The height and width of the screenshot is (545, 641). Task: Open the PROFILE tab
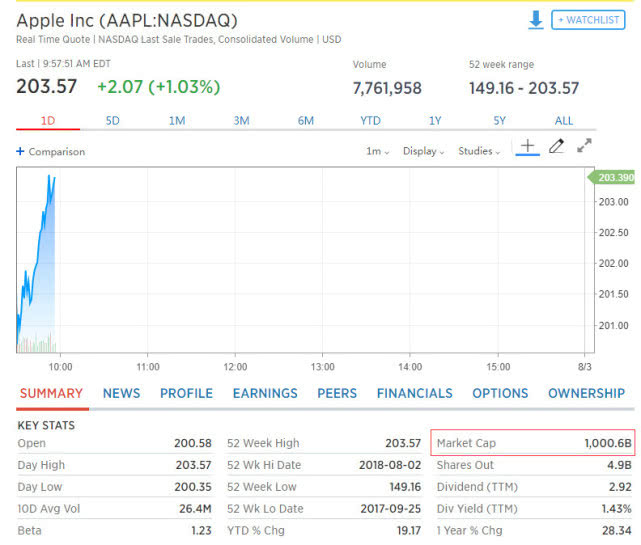click(186, 393)
